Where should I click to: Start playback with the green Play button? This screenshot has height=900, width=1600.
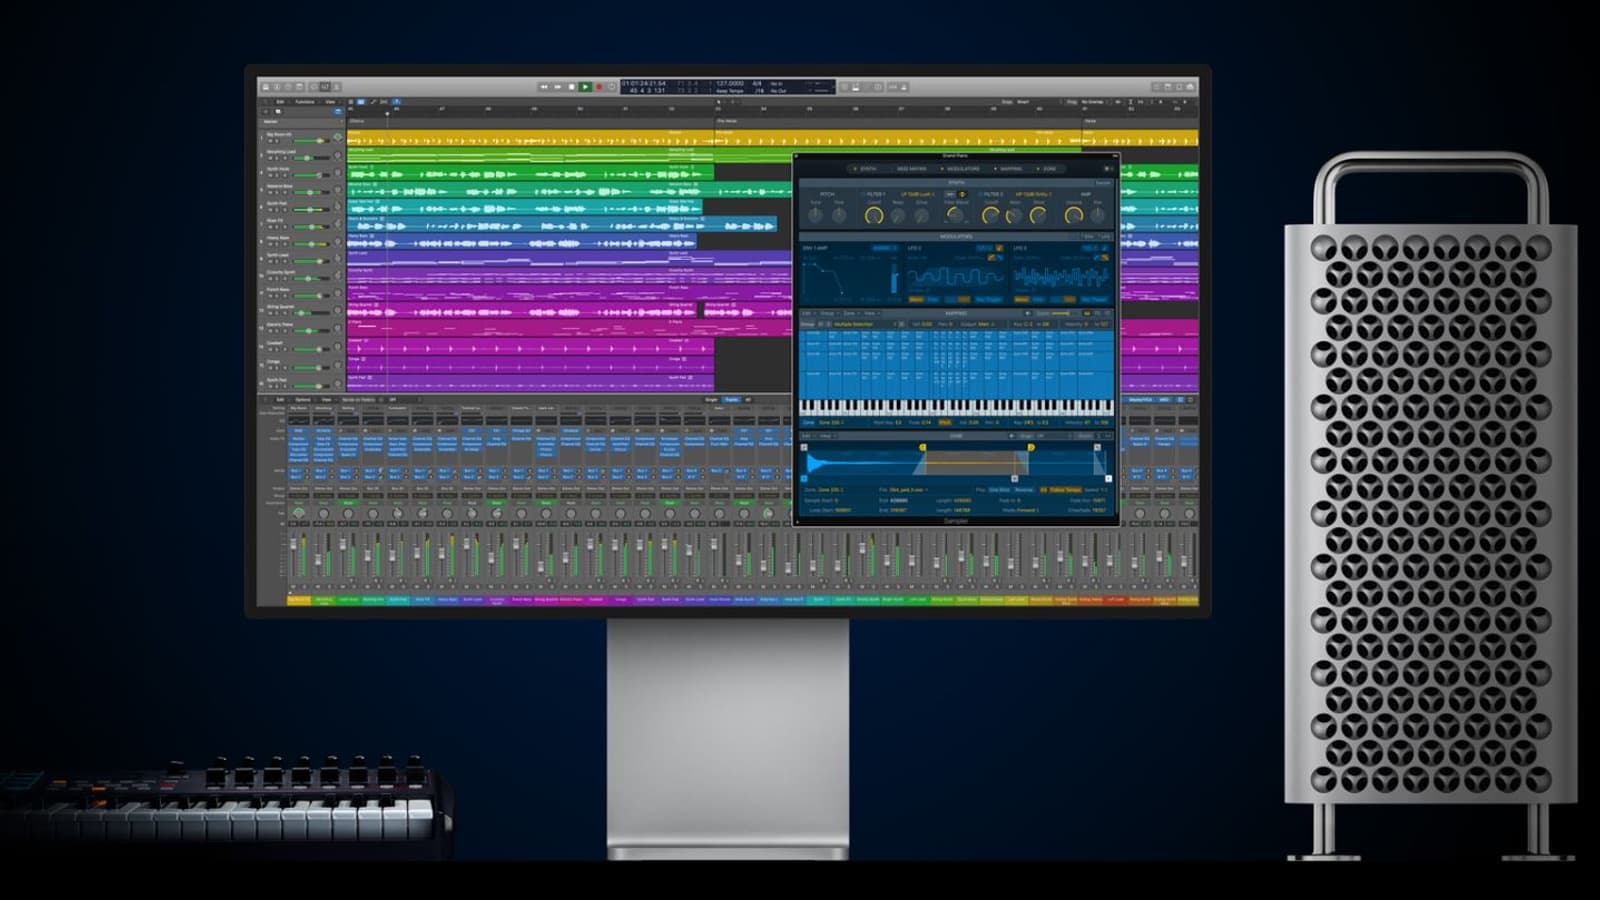[585, 87]
